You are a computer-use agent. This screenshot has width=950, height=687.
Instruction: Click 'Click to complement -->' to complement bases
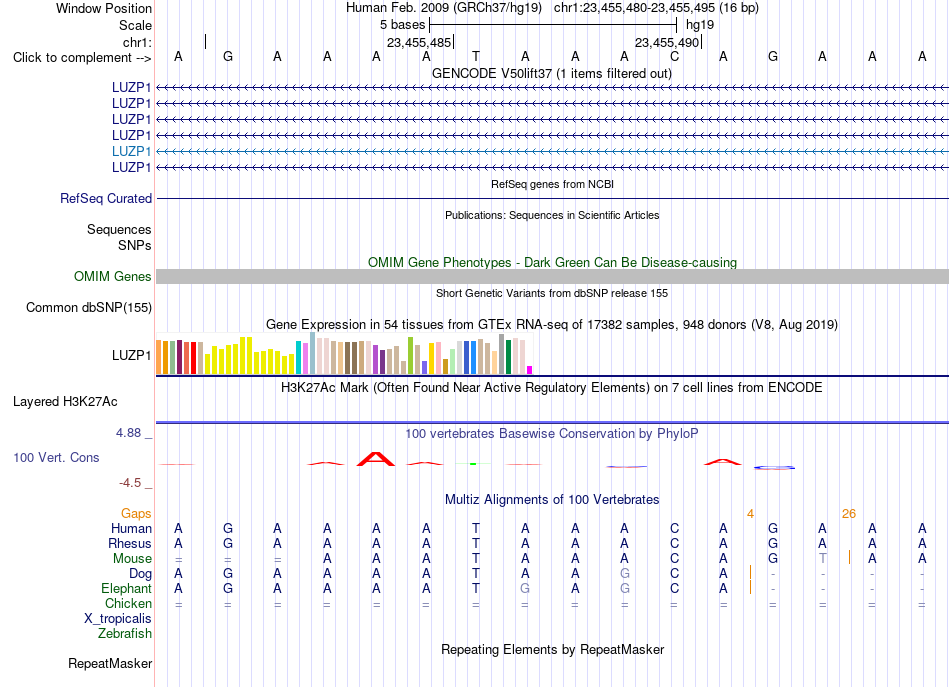click(82, 58)
